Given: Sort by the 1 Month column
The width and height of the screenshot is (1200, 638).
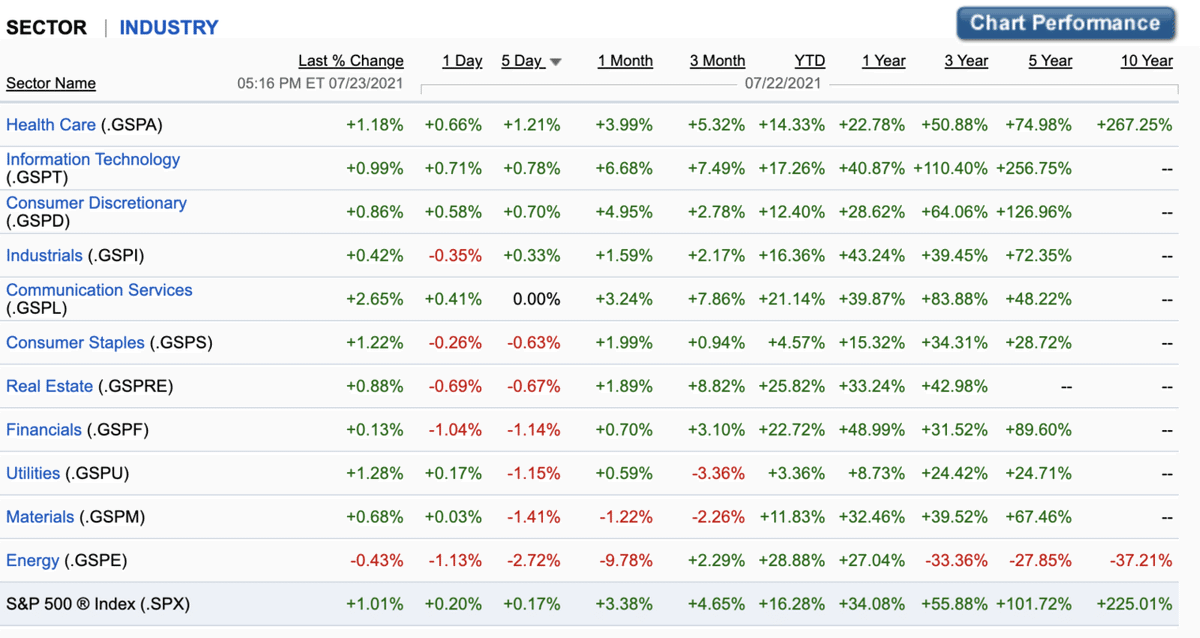Looking at the screenshot, I should point(625,61).
